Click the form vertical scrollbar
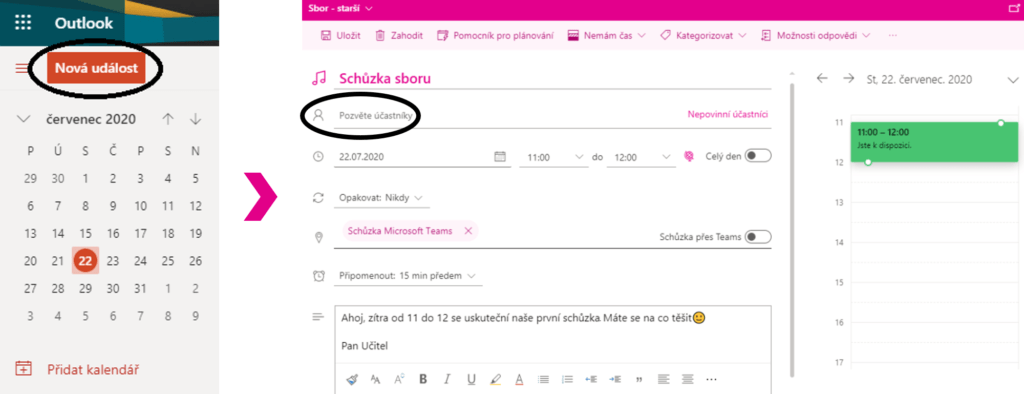The image size is (1024, 394). (793, 229)
